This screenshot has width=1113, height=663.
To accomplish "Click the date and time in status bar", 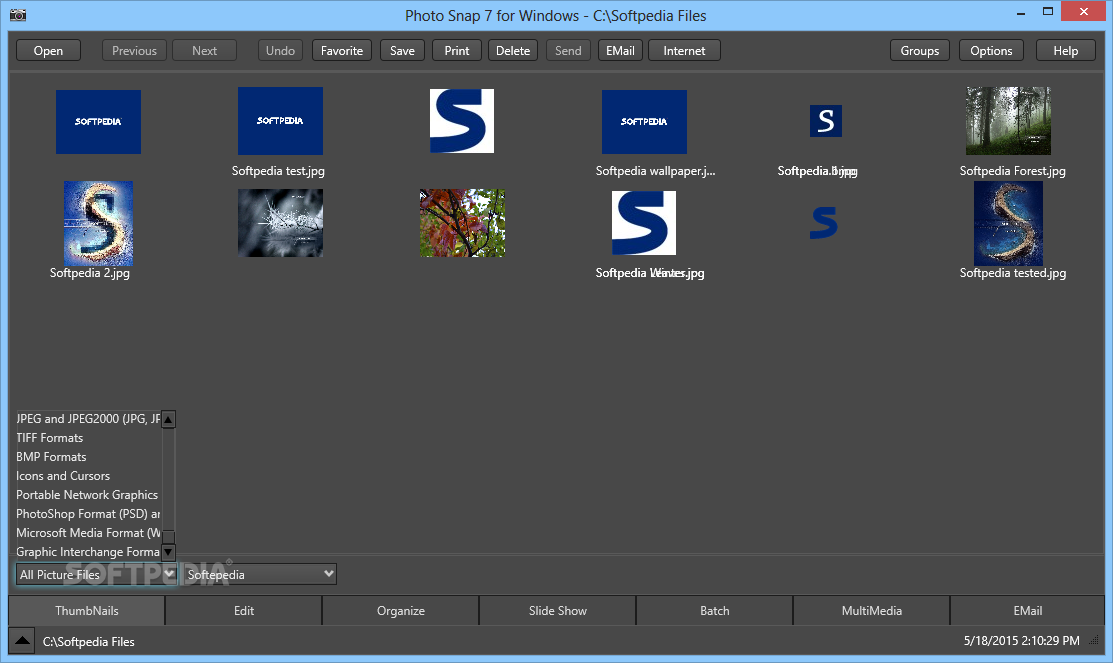I will [x=1021, y=641].
